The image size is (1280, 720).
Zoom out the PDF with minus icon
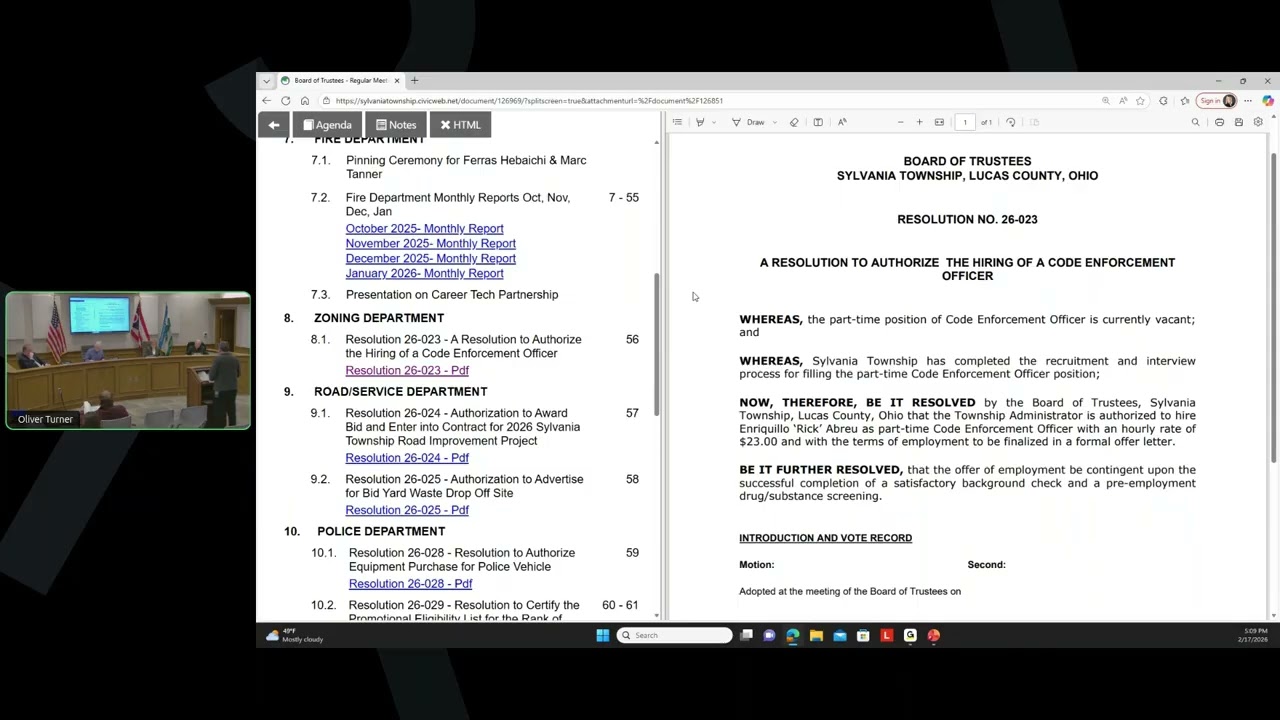[x=900, y=122]
